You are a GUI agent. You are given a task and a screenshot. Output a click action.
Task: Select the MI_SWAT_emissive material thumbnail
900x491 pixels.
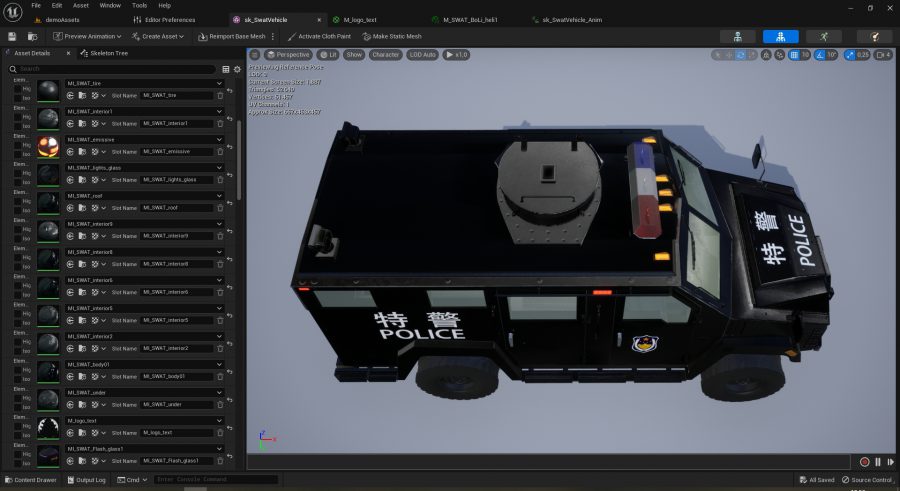click(x=48, y=146)
